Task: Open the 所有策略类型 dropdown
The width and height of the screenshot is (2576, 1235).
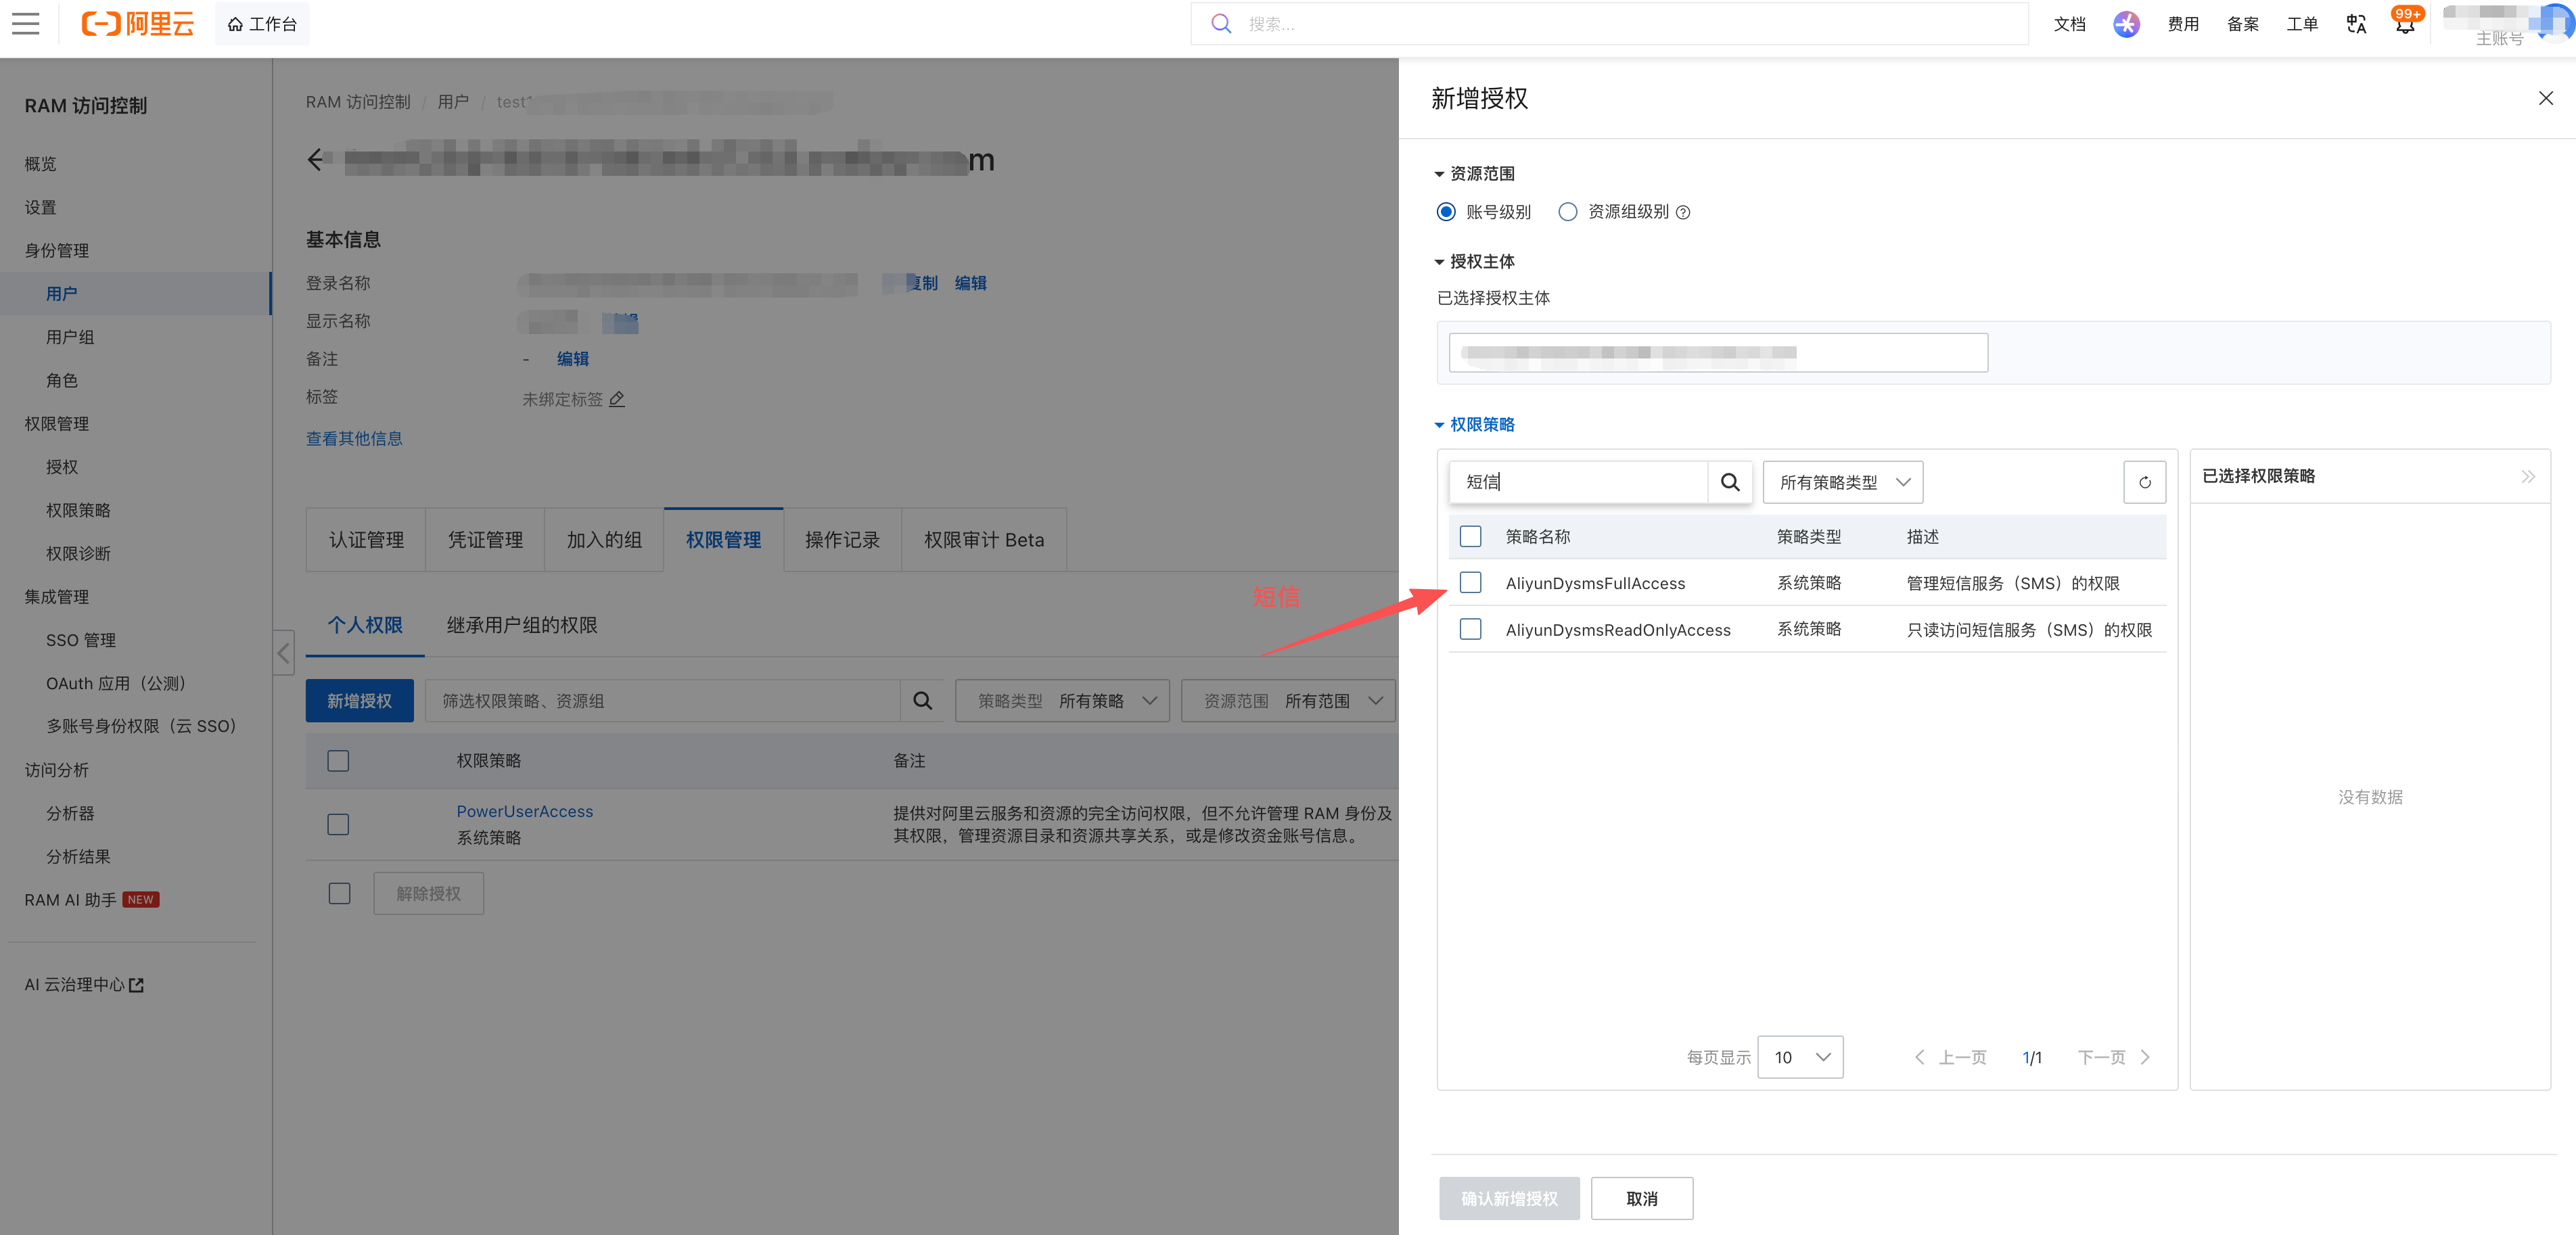Action: pos(1842,482)
